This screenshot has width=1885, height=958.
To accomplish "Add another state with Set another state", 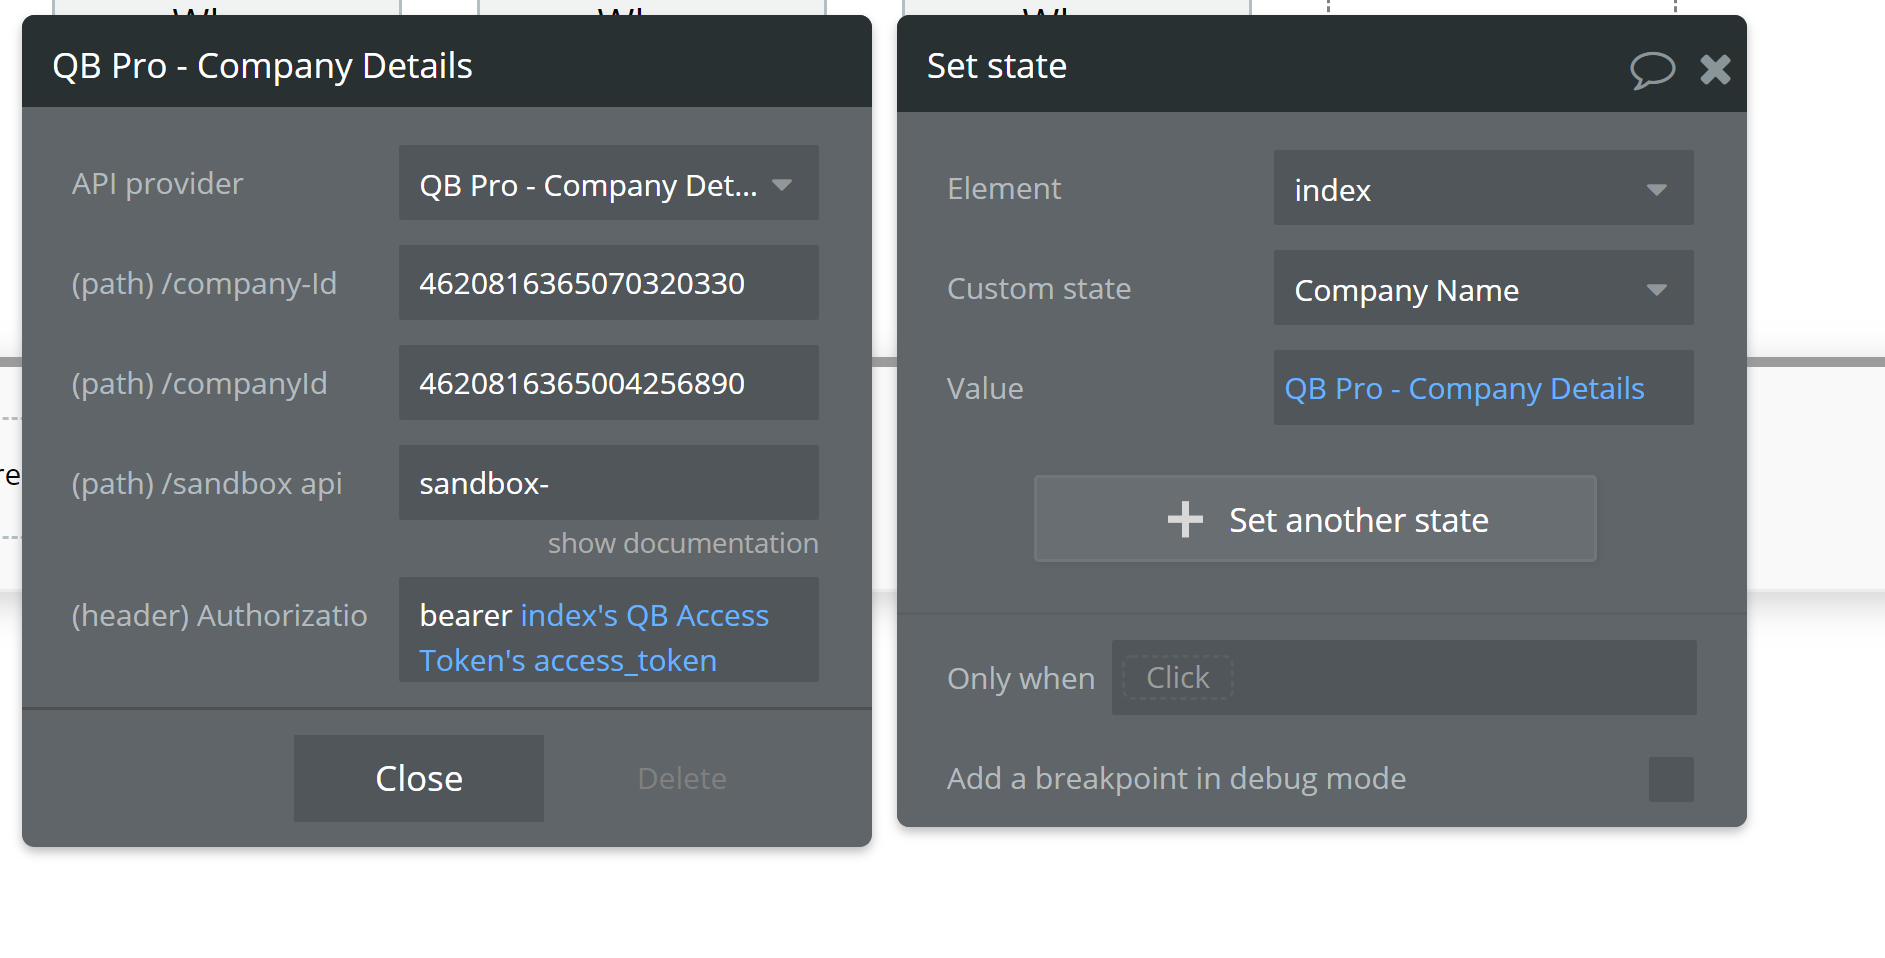I will (1315, 519).
